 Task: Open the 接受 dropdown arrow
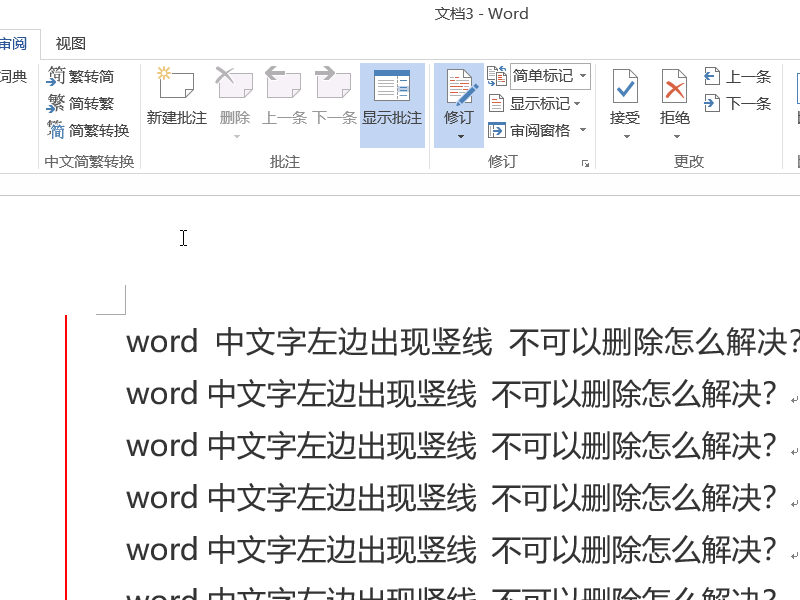point(627,136)
